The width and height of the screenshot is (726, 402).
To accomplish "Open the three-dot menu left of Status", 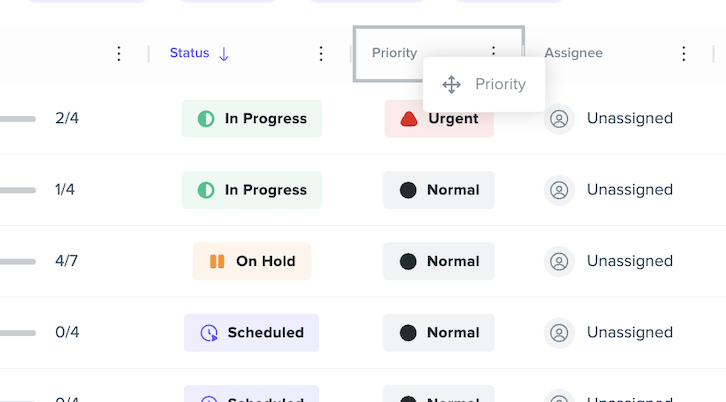I will [x=119, y=54].
